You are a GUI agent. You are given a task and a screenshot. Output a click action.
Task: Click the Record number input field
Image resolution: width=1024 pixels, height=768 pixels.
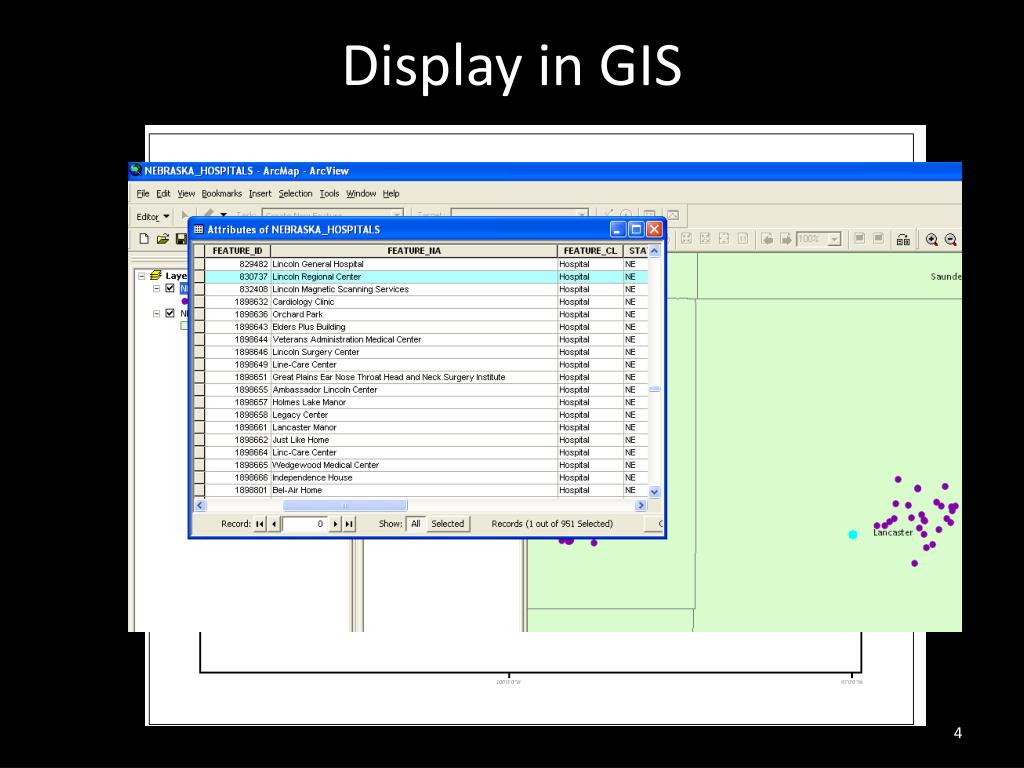point(304,524)
